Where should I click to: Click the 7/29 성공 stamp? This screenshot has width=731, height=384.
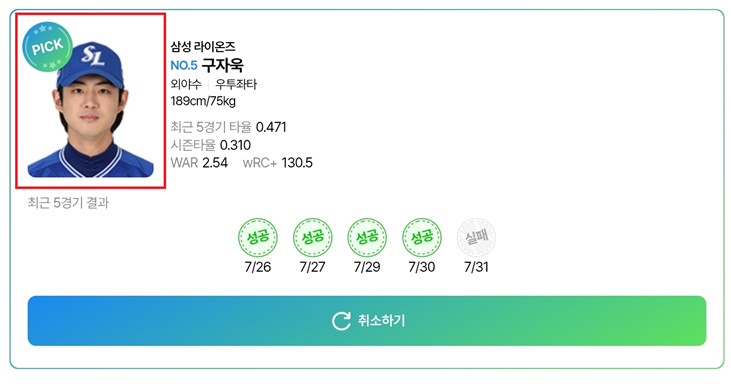click(x=367, y=237)
